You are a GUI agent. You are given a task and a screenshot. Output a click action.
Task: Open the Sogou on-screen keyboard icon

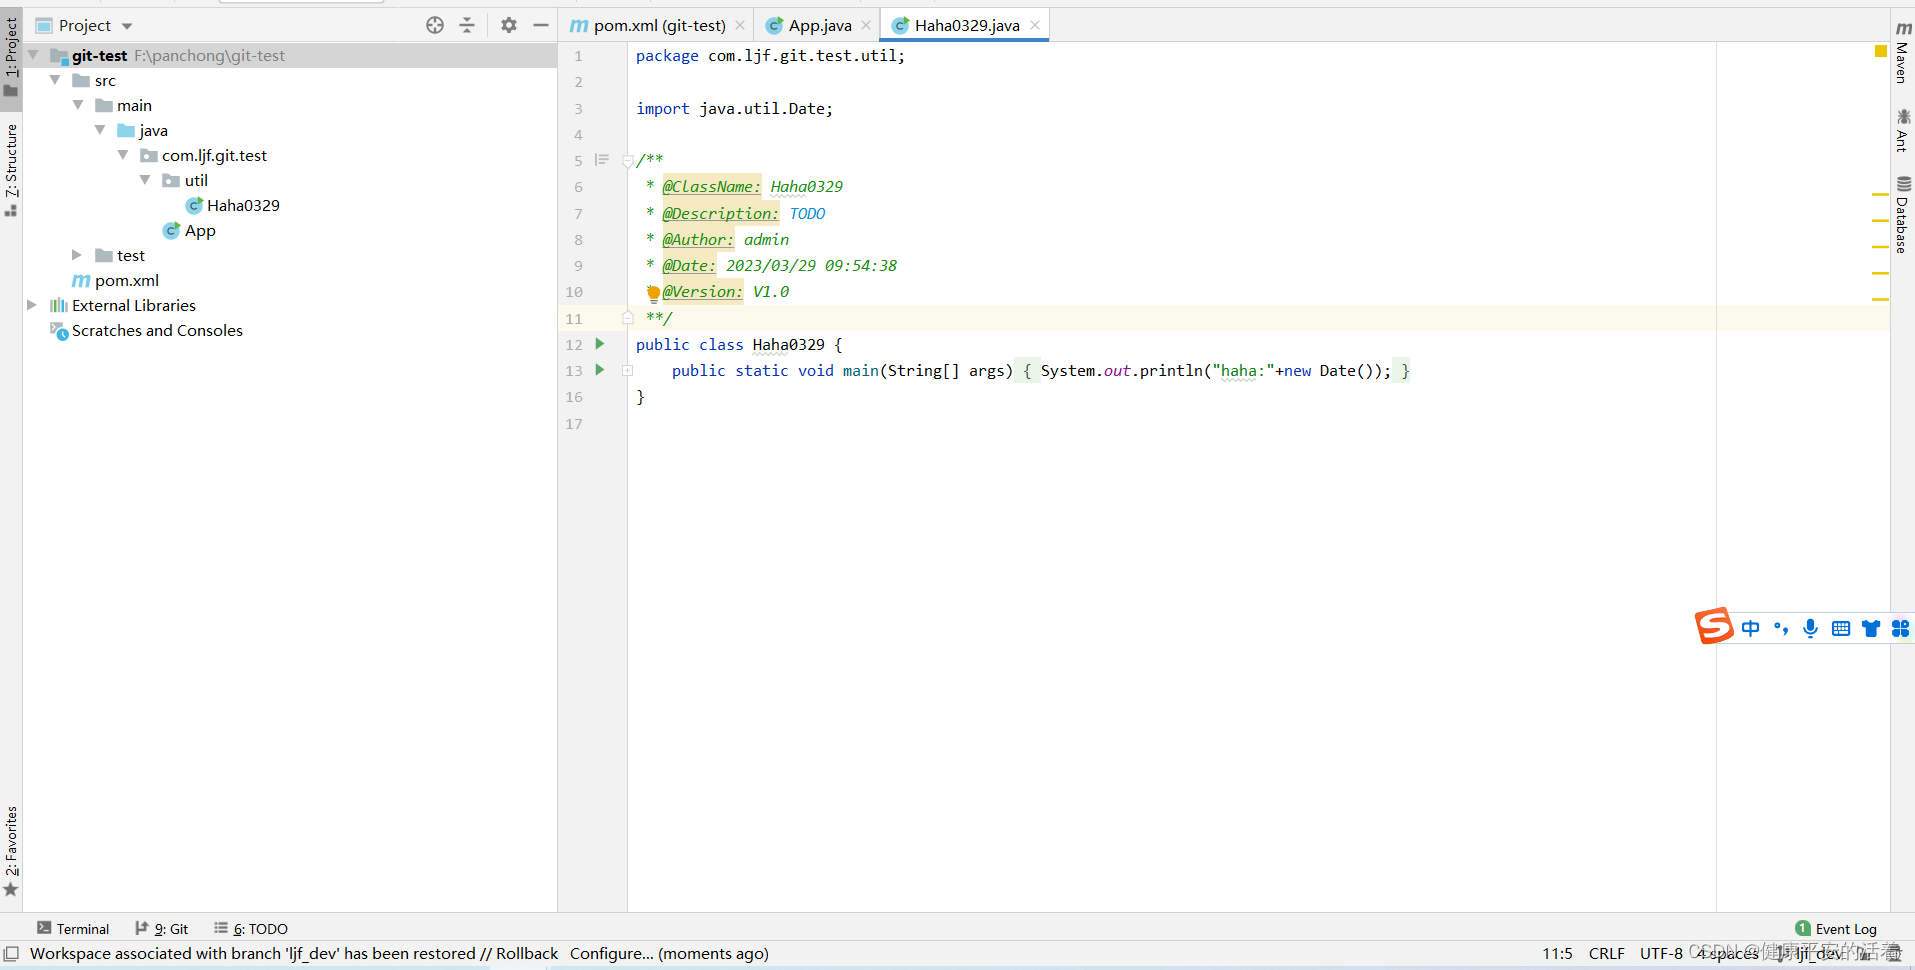tap(1841, 628)
